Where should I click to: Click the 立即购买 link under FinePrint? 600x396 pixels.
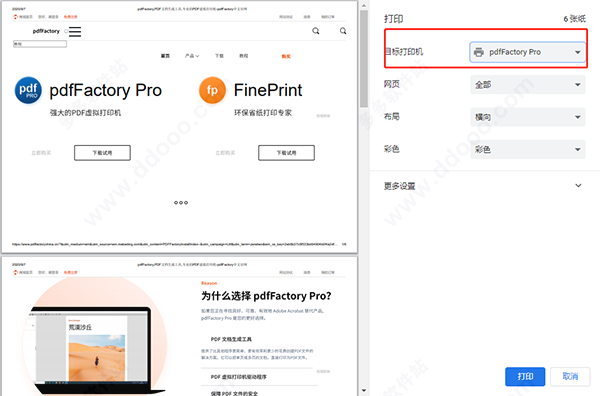225,153
